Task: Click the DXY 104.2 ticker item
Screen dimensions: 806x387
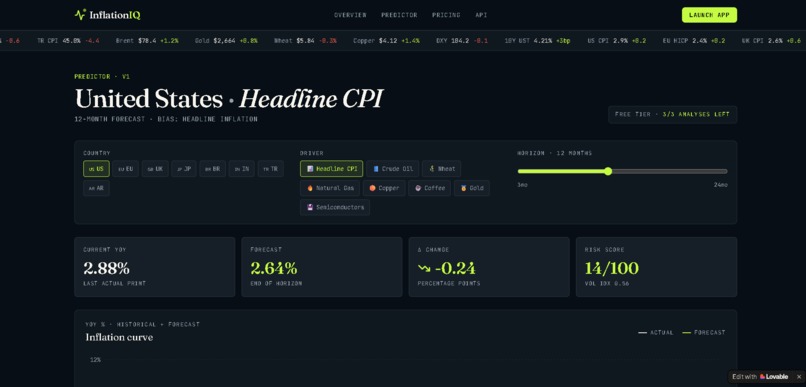Action: tap(462, 40)
